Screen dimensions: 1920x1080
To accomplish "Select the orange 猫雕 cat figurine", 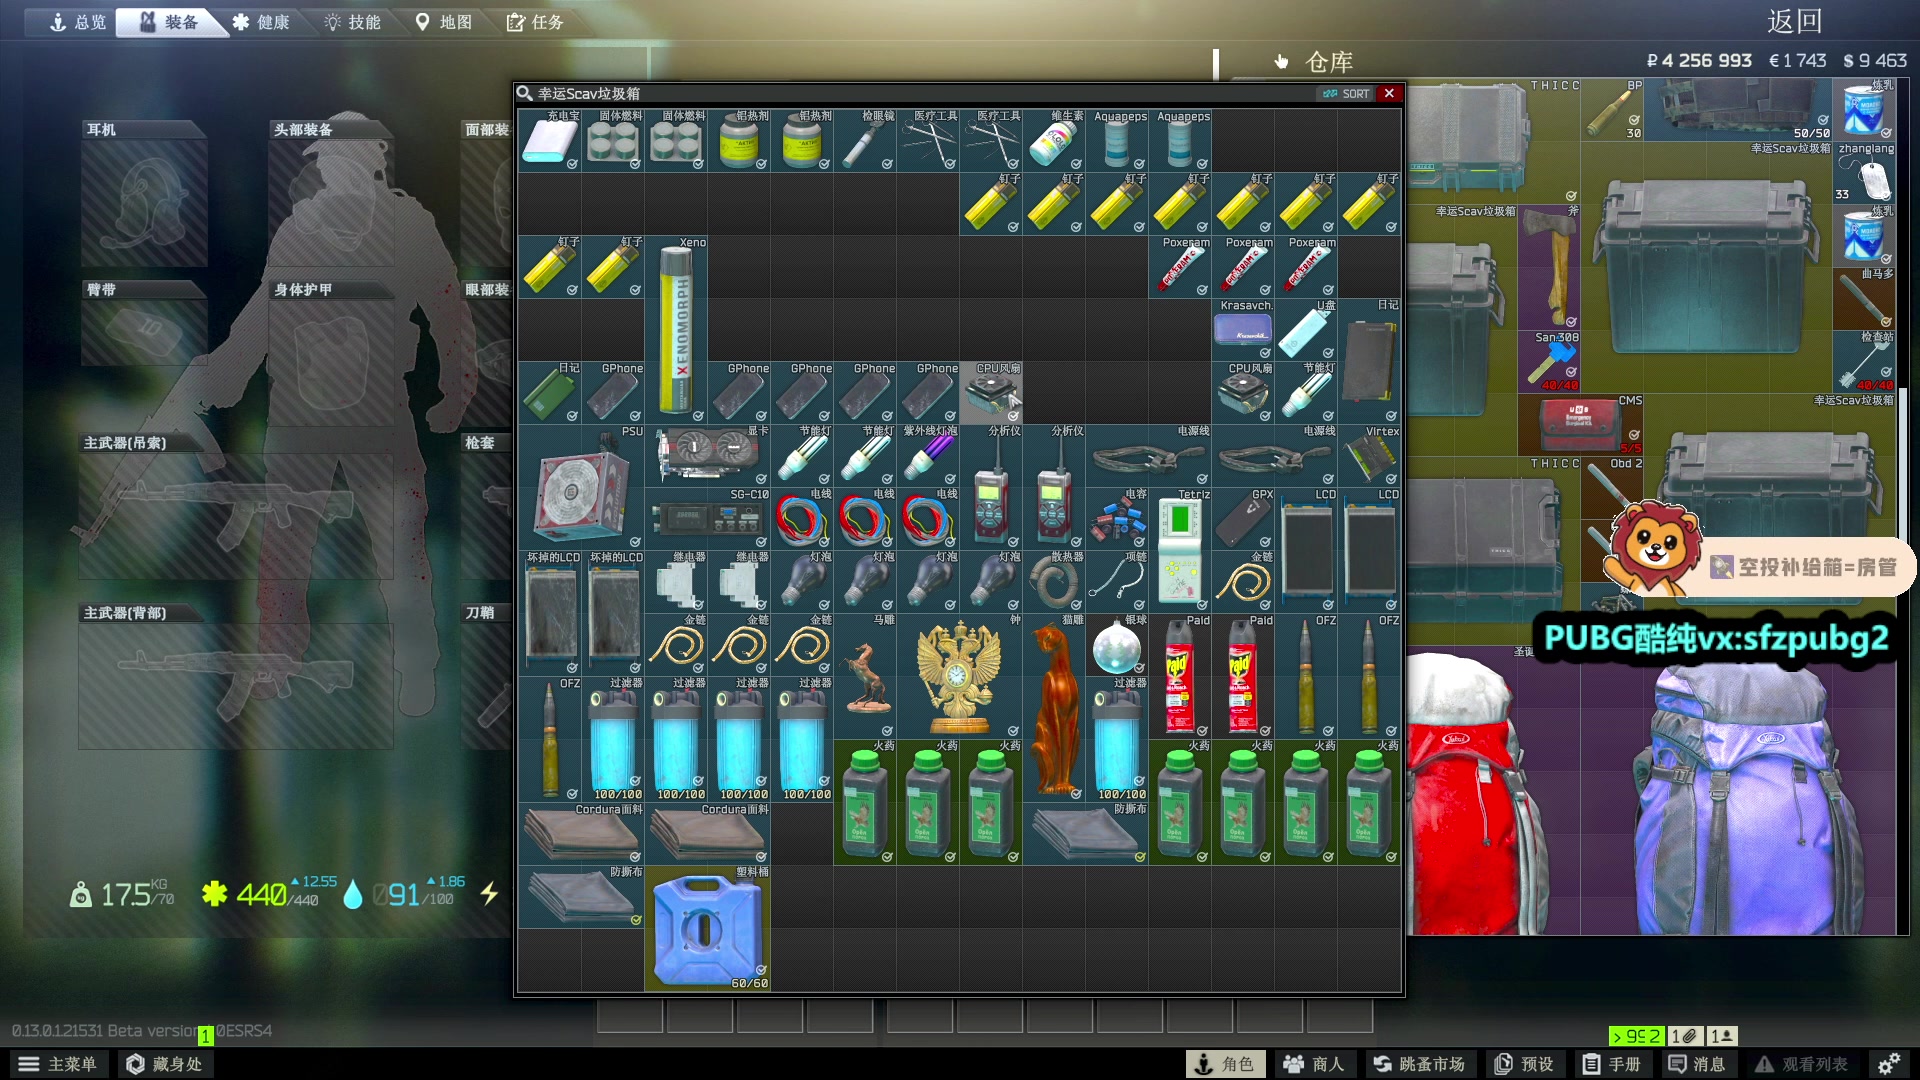I will (1054, 707).
